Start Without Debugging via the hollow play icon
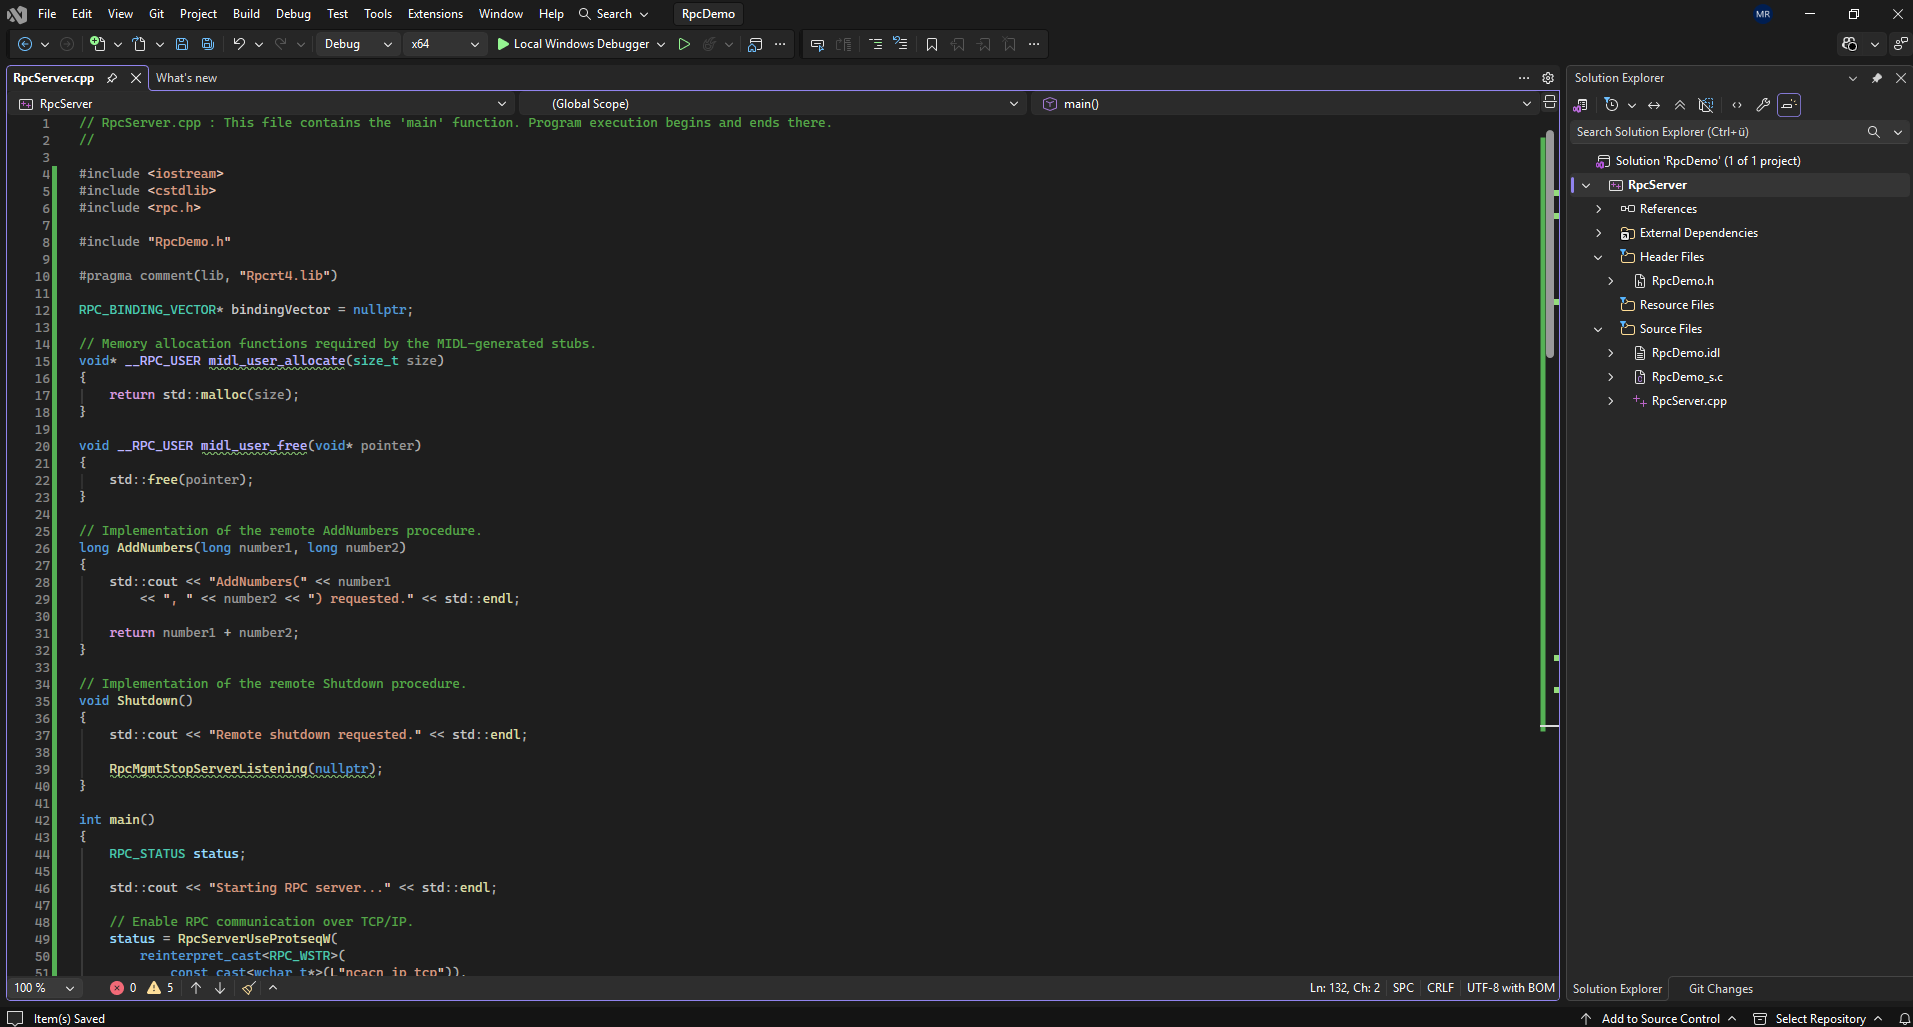Image resolution: width=1913 pixels, height=1027 pixels. [x=684, y=44]
